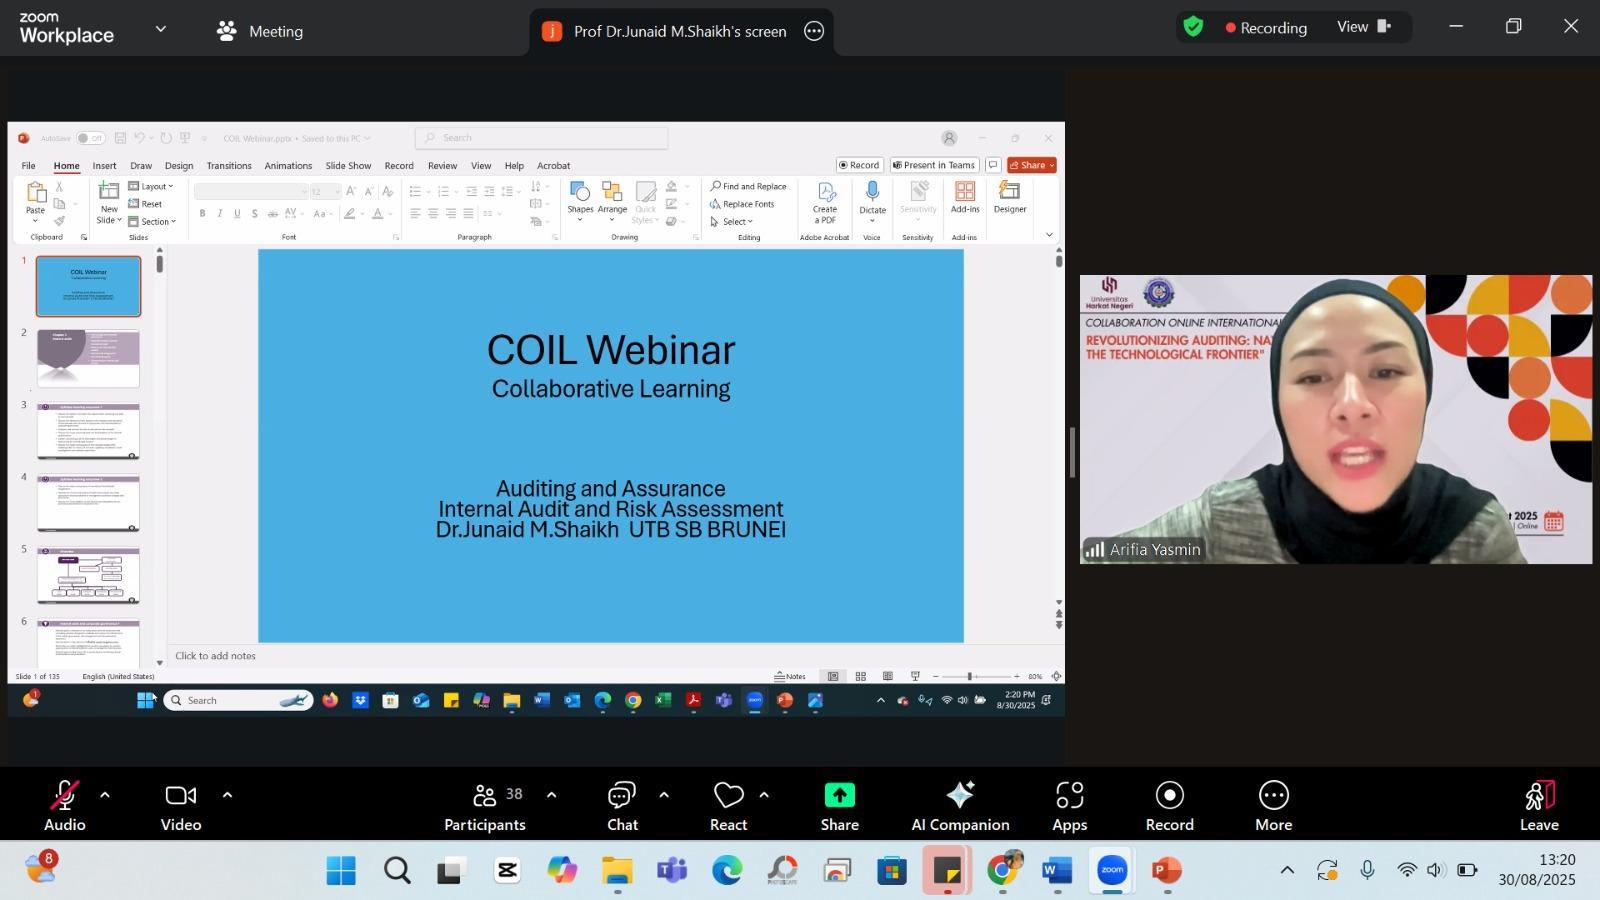
Task: Expand the video settings arrow
Action: [227, 795]
